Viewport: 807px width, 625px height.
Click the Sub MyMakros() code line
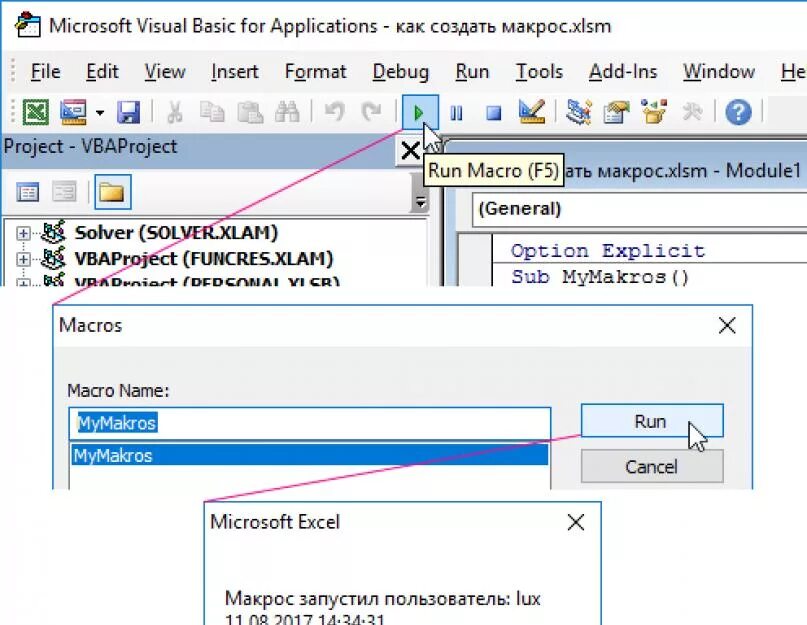(x=600, y=276)
